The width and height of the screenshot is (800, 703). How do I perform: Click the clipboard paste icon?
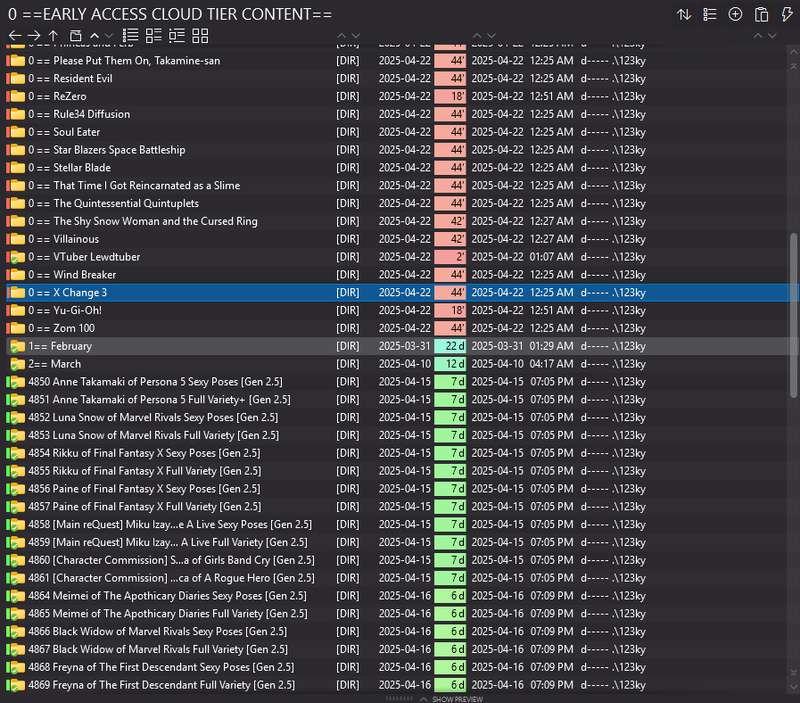coord(761,14)
